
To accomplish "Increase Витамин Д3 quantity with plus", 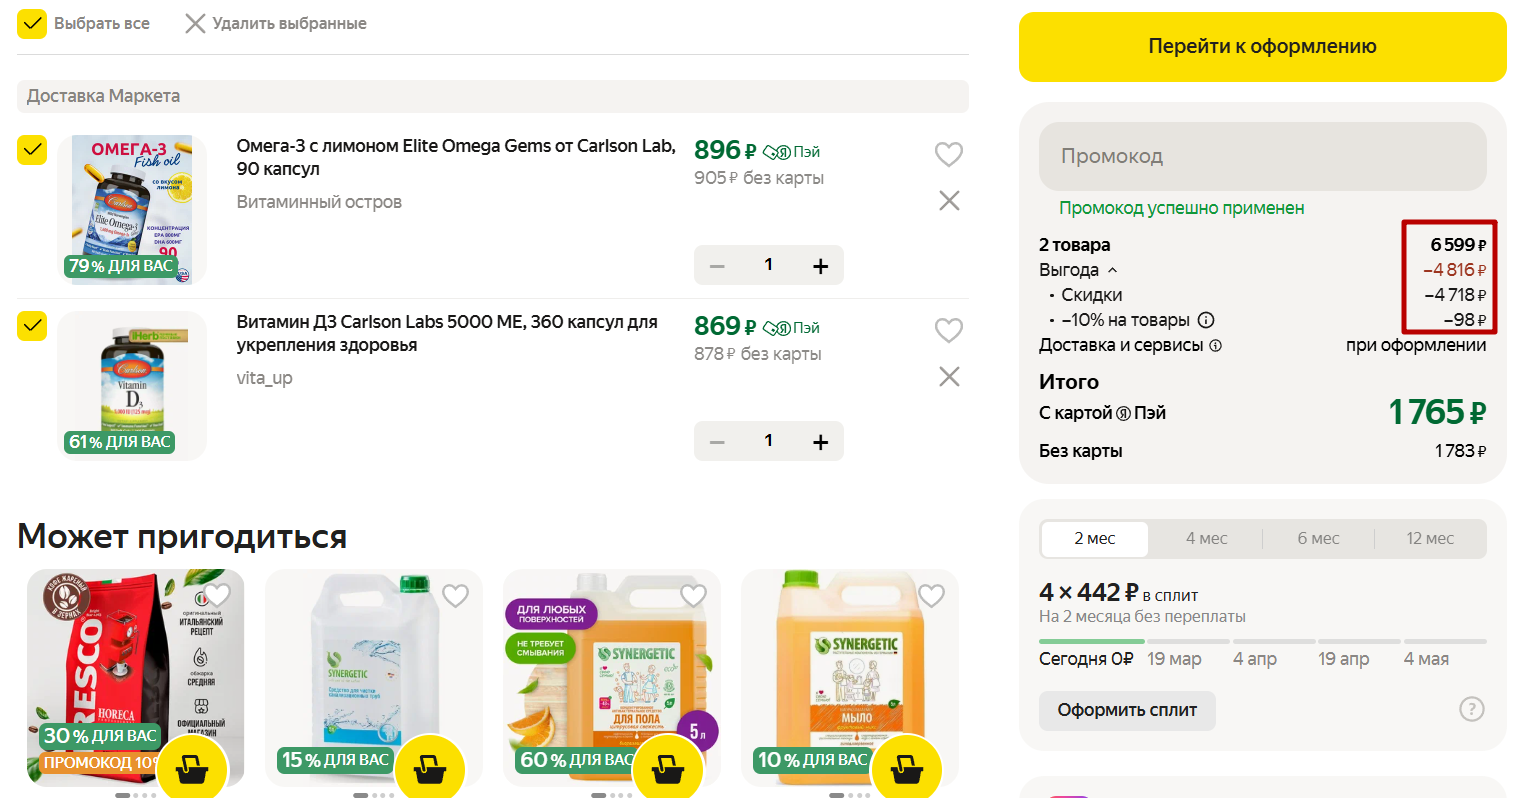I will click(x=821, y=442).
